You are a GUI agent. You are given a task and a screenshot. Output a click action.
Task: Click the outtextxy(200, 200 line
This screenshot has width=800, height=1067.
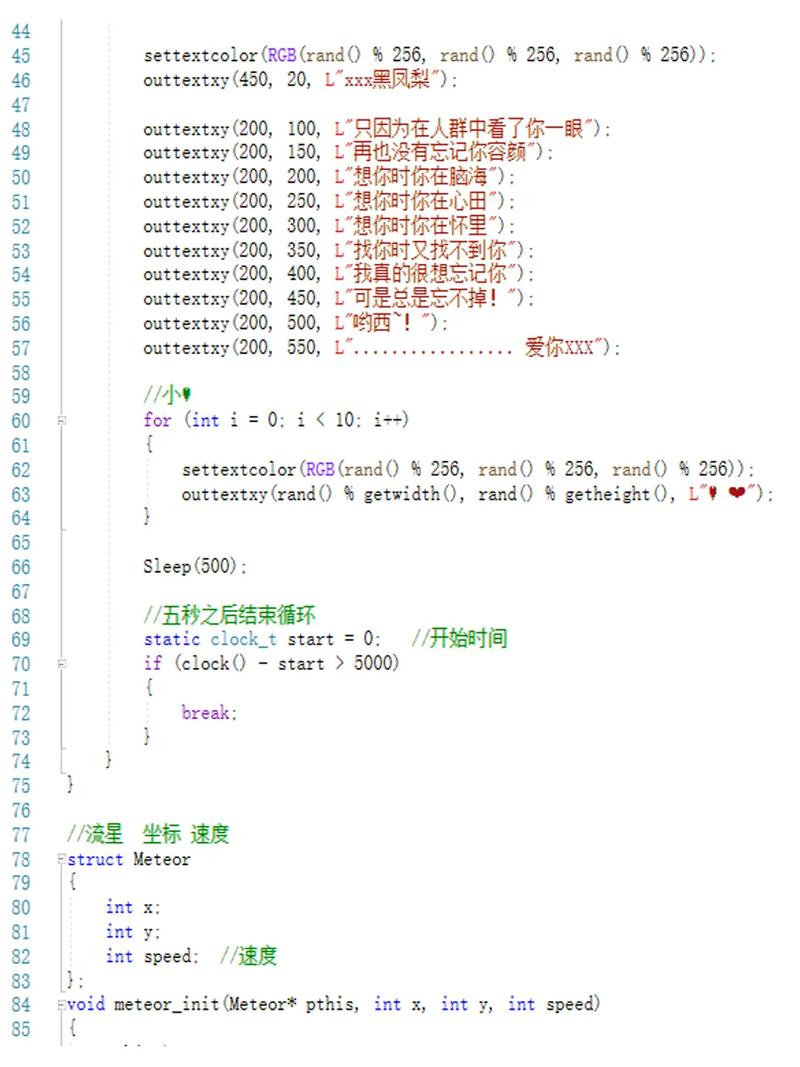click(329, 177)
